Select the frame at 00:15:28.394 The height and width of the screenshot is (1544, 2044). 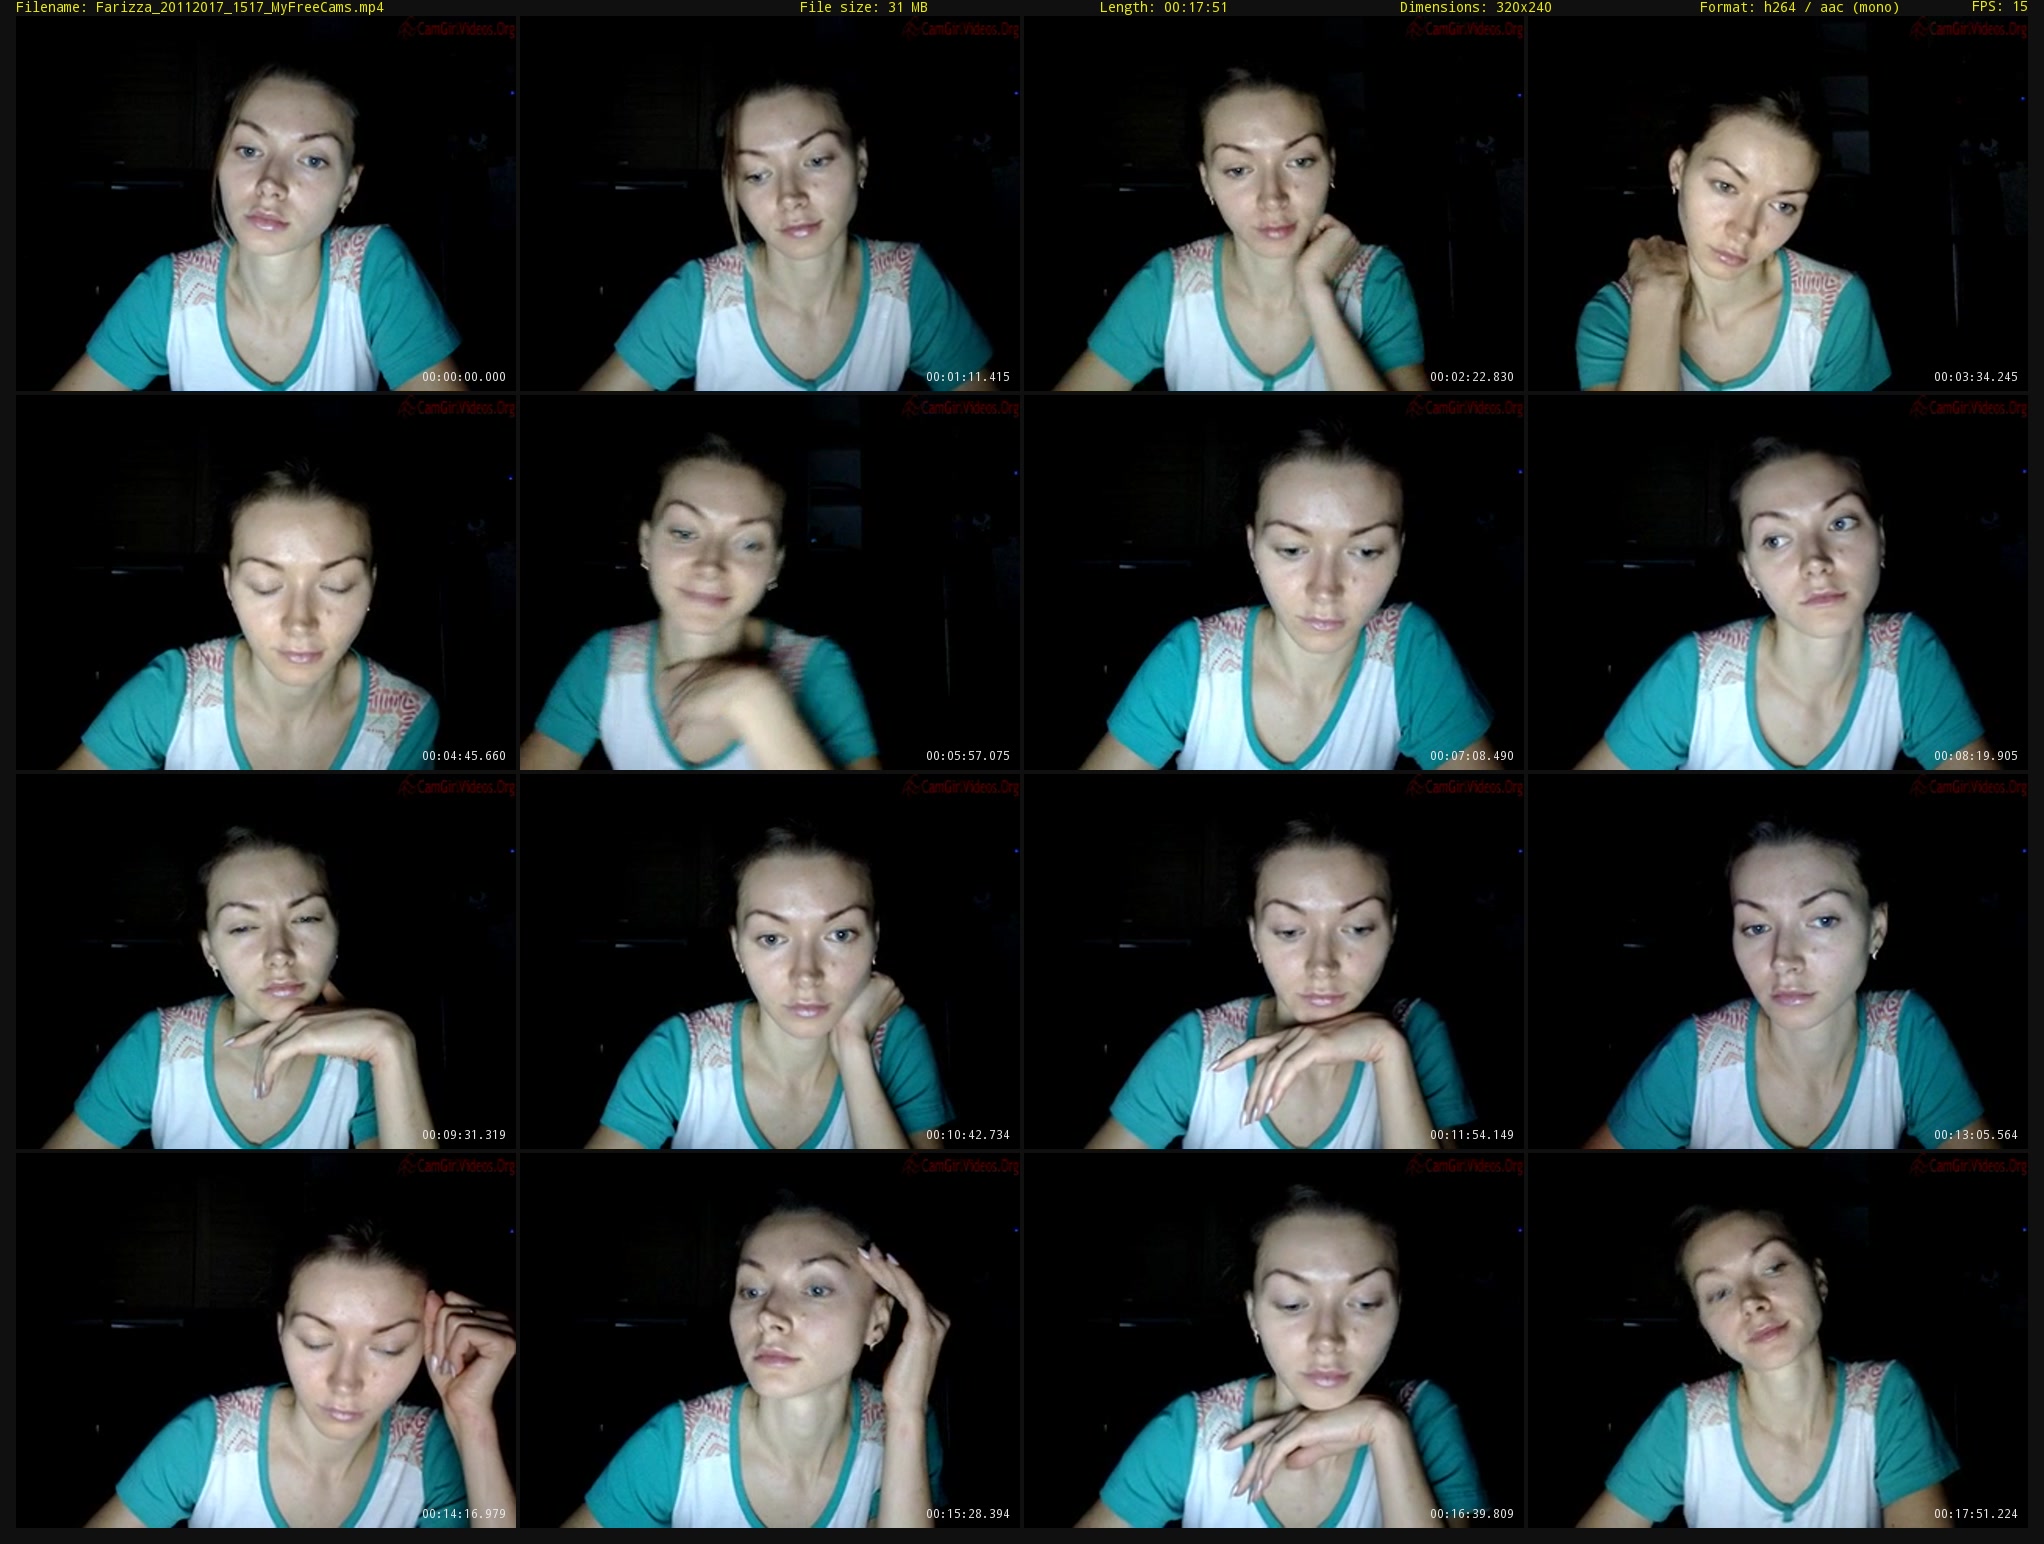click(770, 1341)
